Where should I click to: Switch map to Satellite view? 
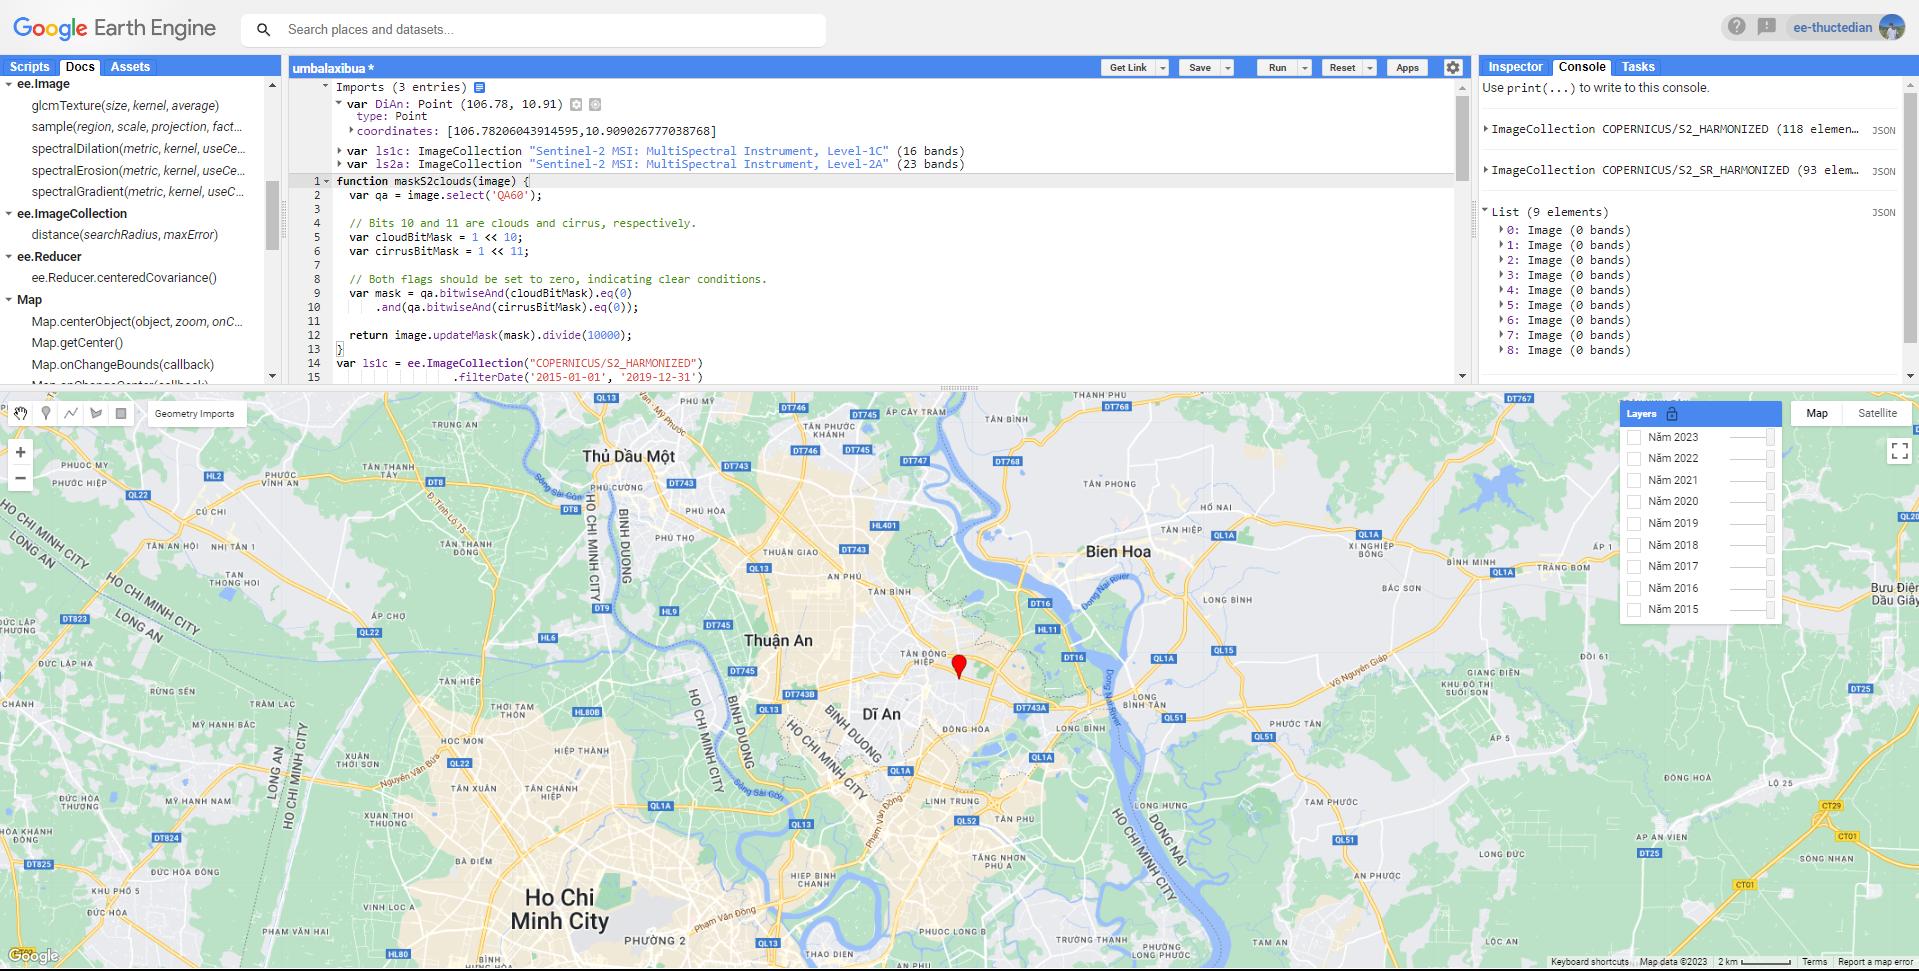click(x=1877, y=413)
